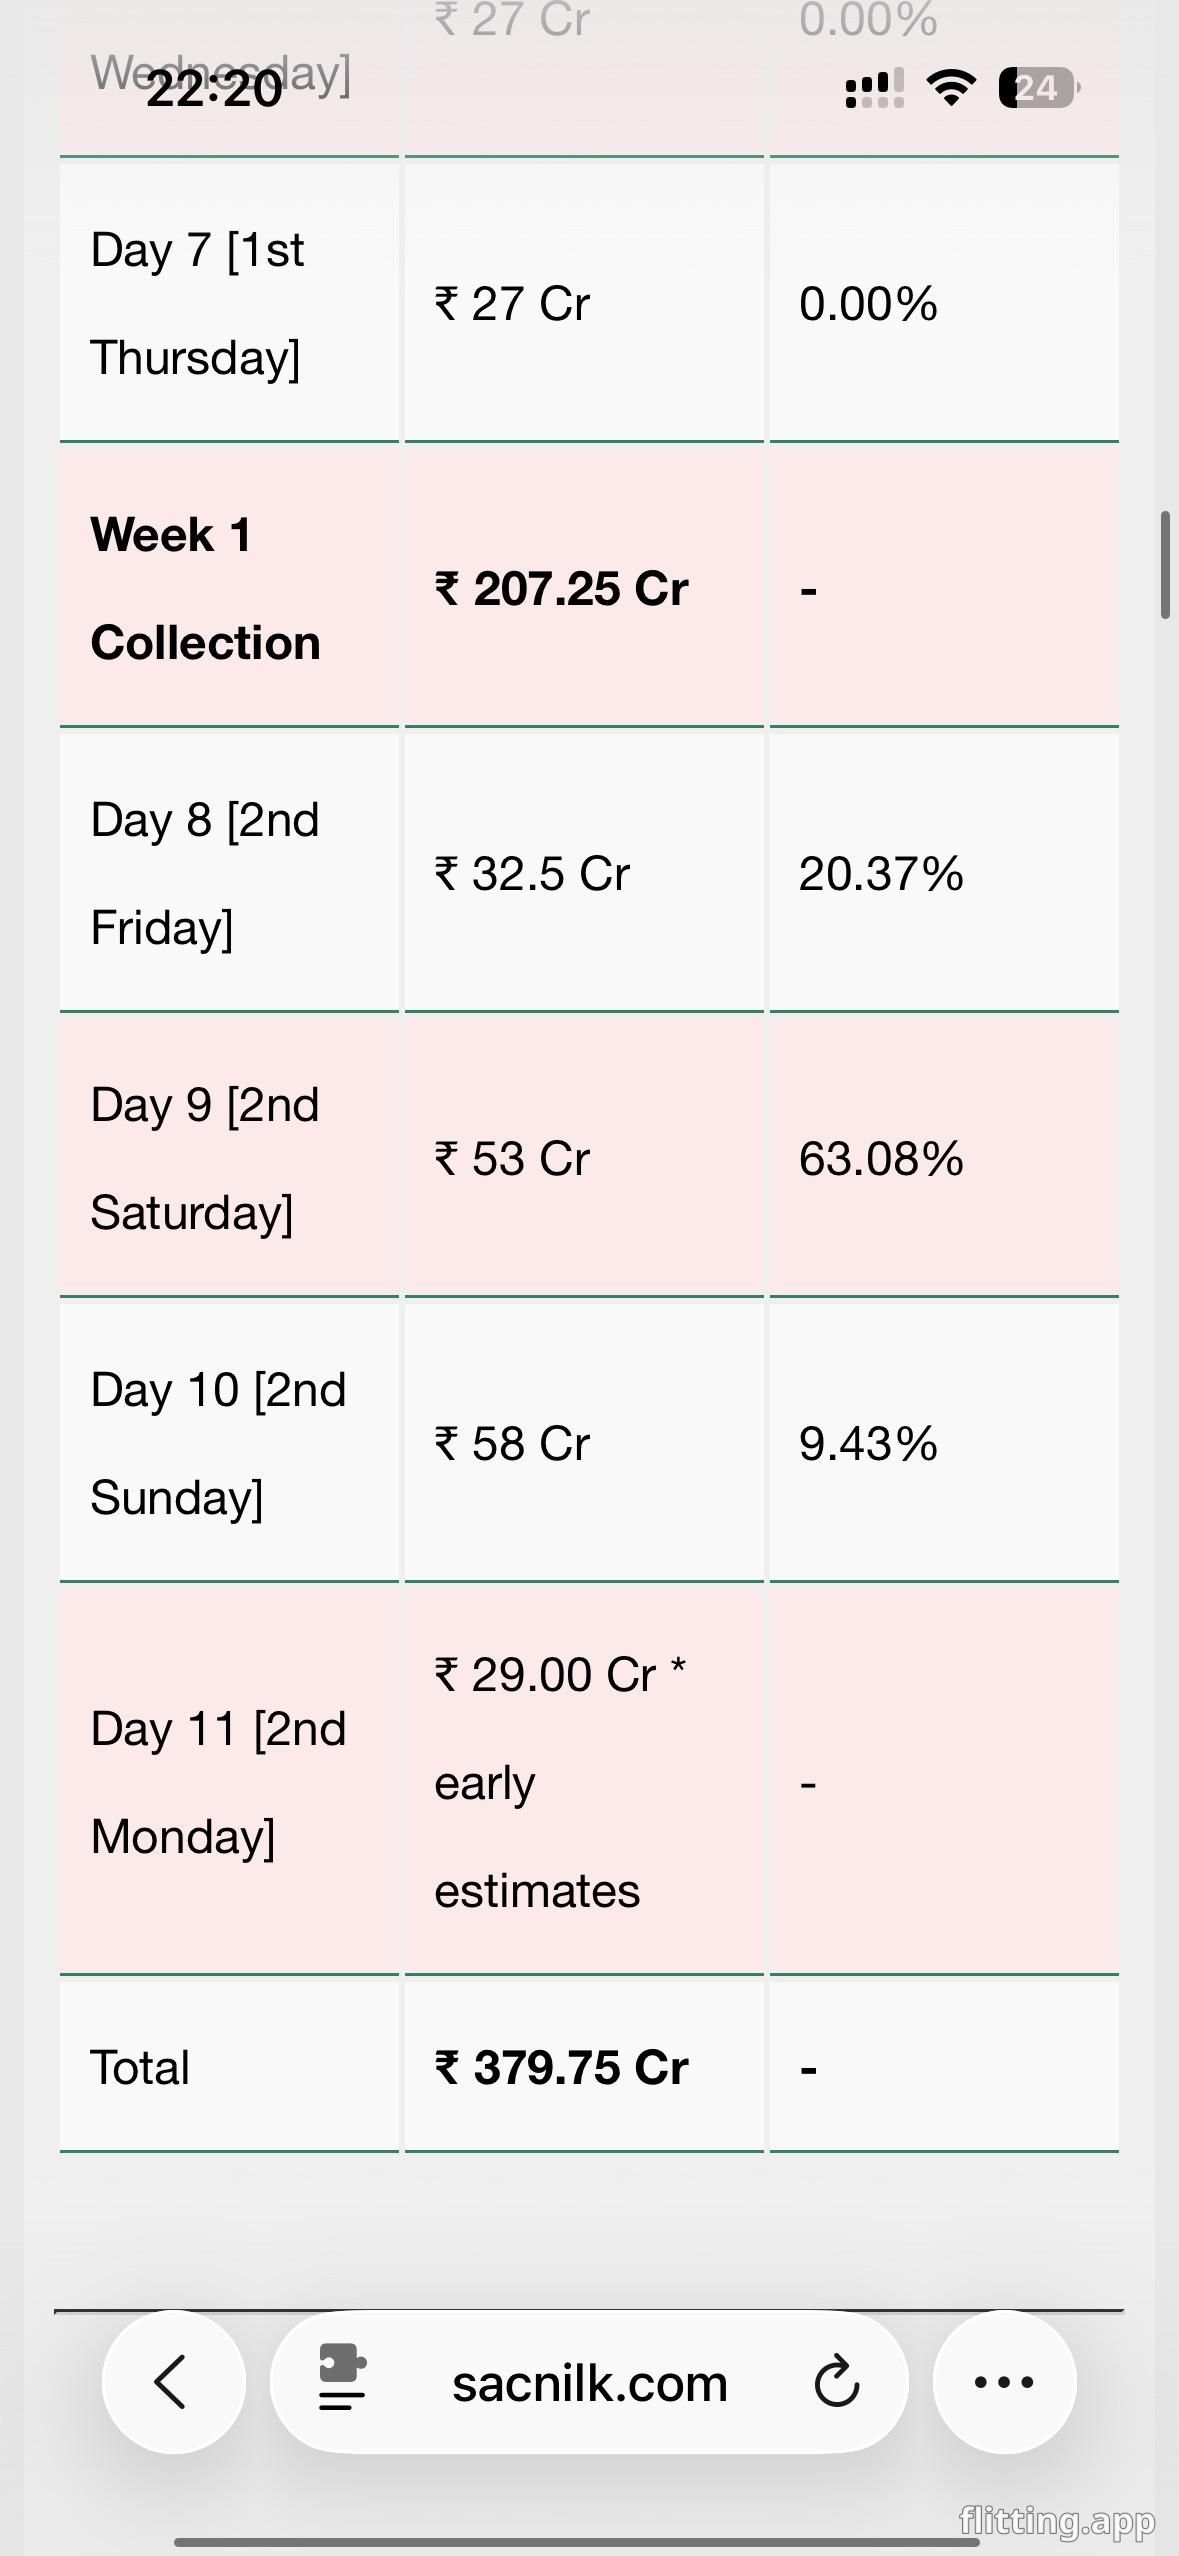This screenshot has width=1179, height=2556.
Task: Select the Week 1 Collection row label
Action: pyautogui.click(x=205, y=588)
